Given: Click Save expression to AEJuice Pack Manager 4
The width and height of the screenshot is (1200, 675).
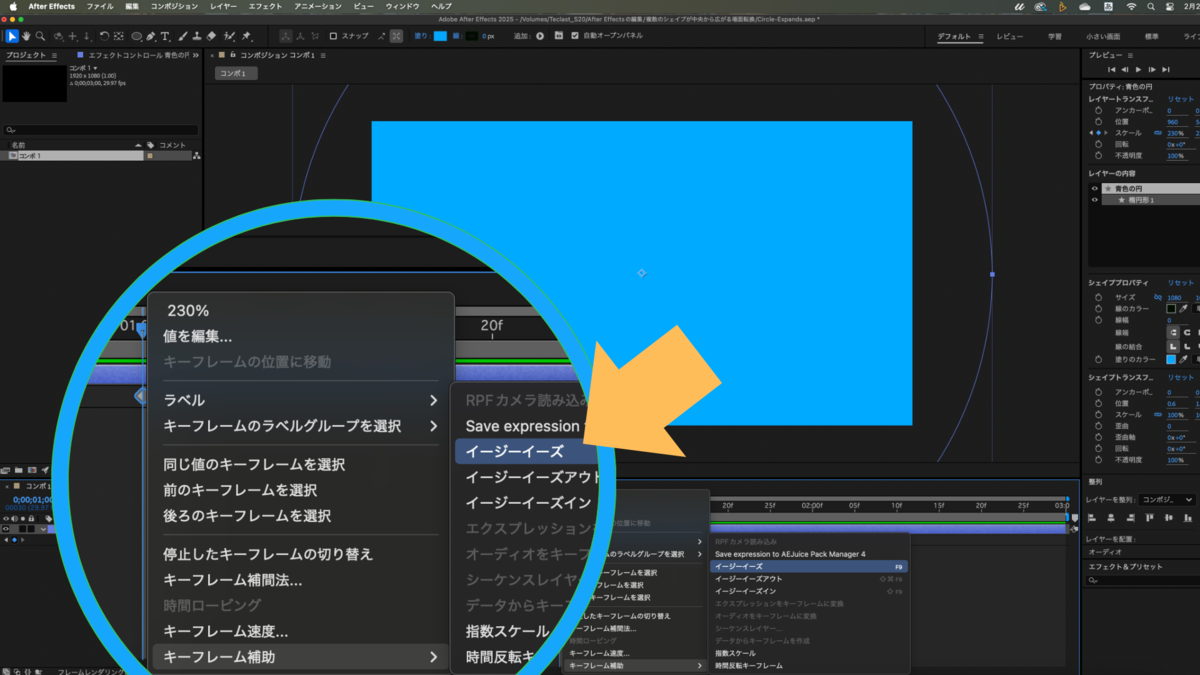Looking at the screenshot, I should (x=810, y=554).
